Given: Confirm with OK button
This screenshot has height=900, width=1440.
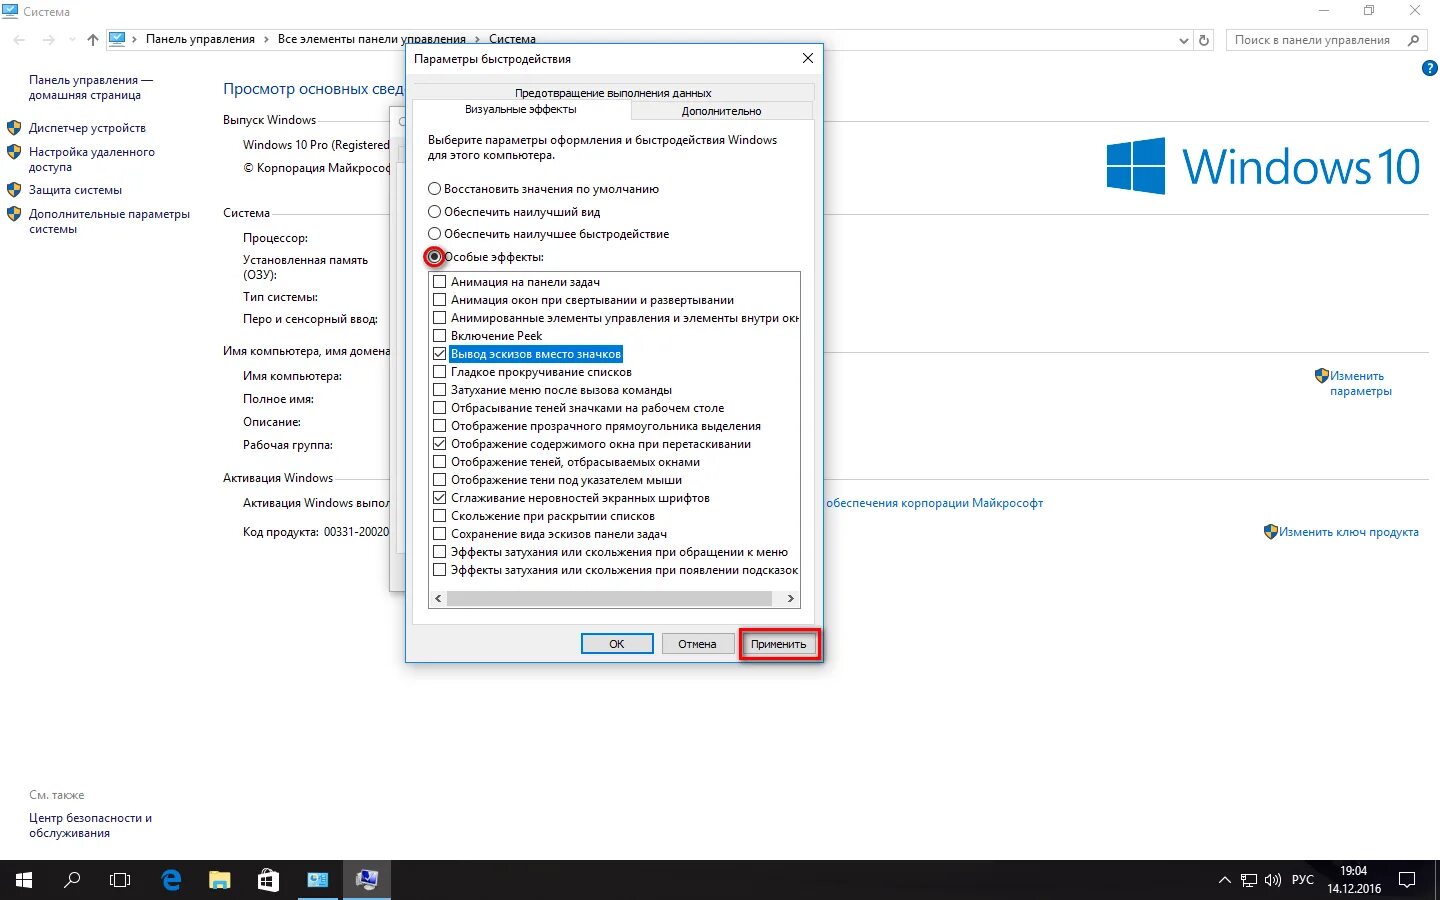Looking at the screenshot, I should coord(617,644).
